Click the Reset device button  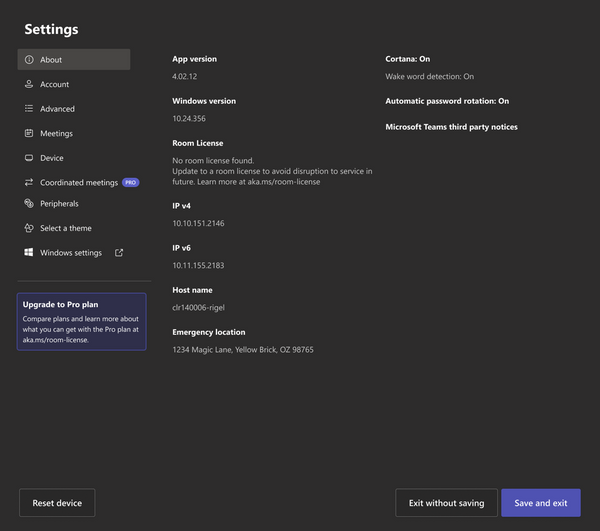tap(57, 503)
